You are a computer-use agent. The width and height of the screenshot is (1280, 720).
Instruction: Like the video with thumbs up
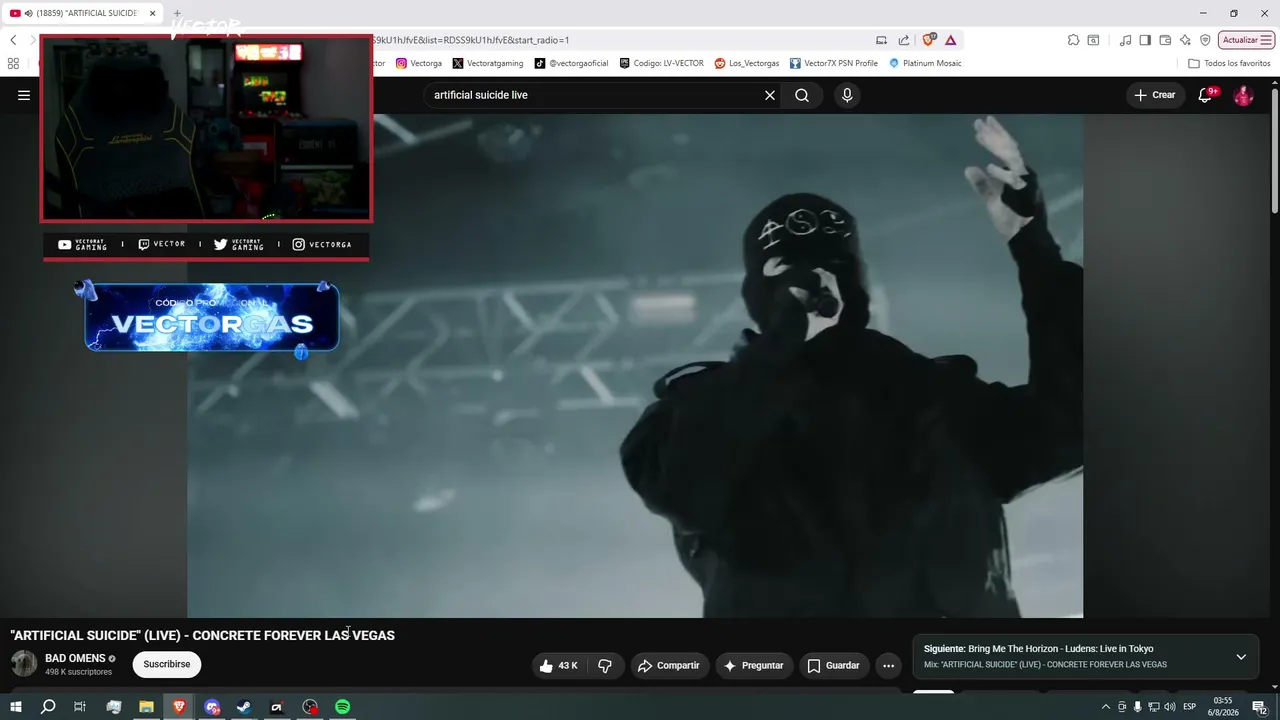coord(558,666)
